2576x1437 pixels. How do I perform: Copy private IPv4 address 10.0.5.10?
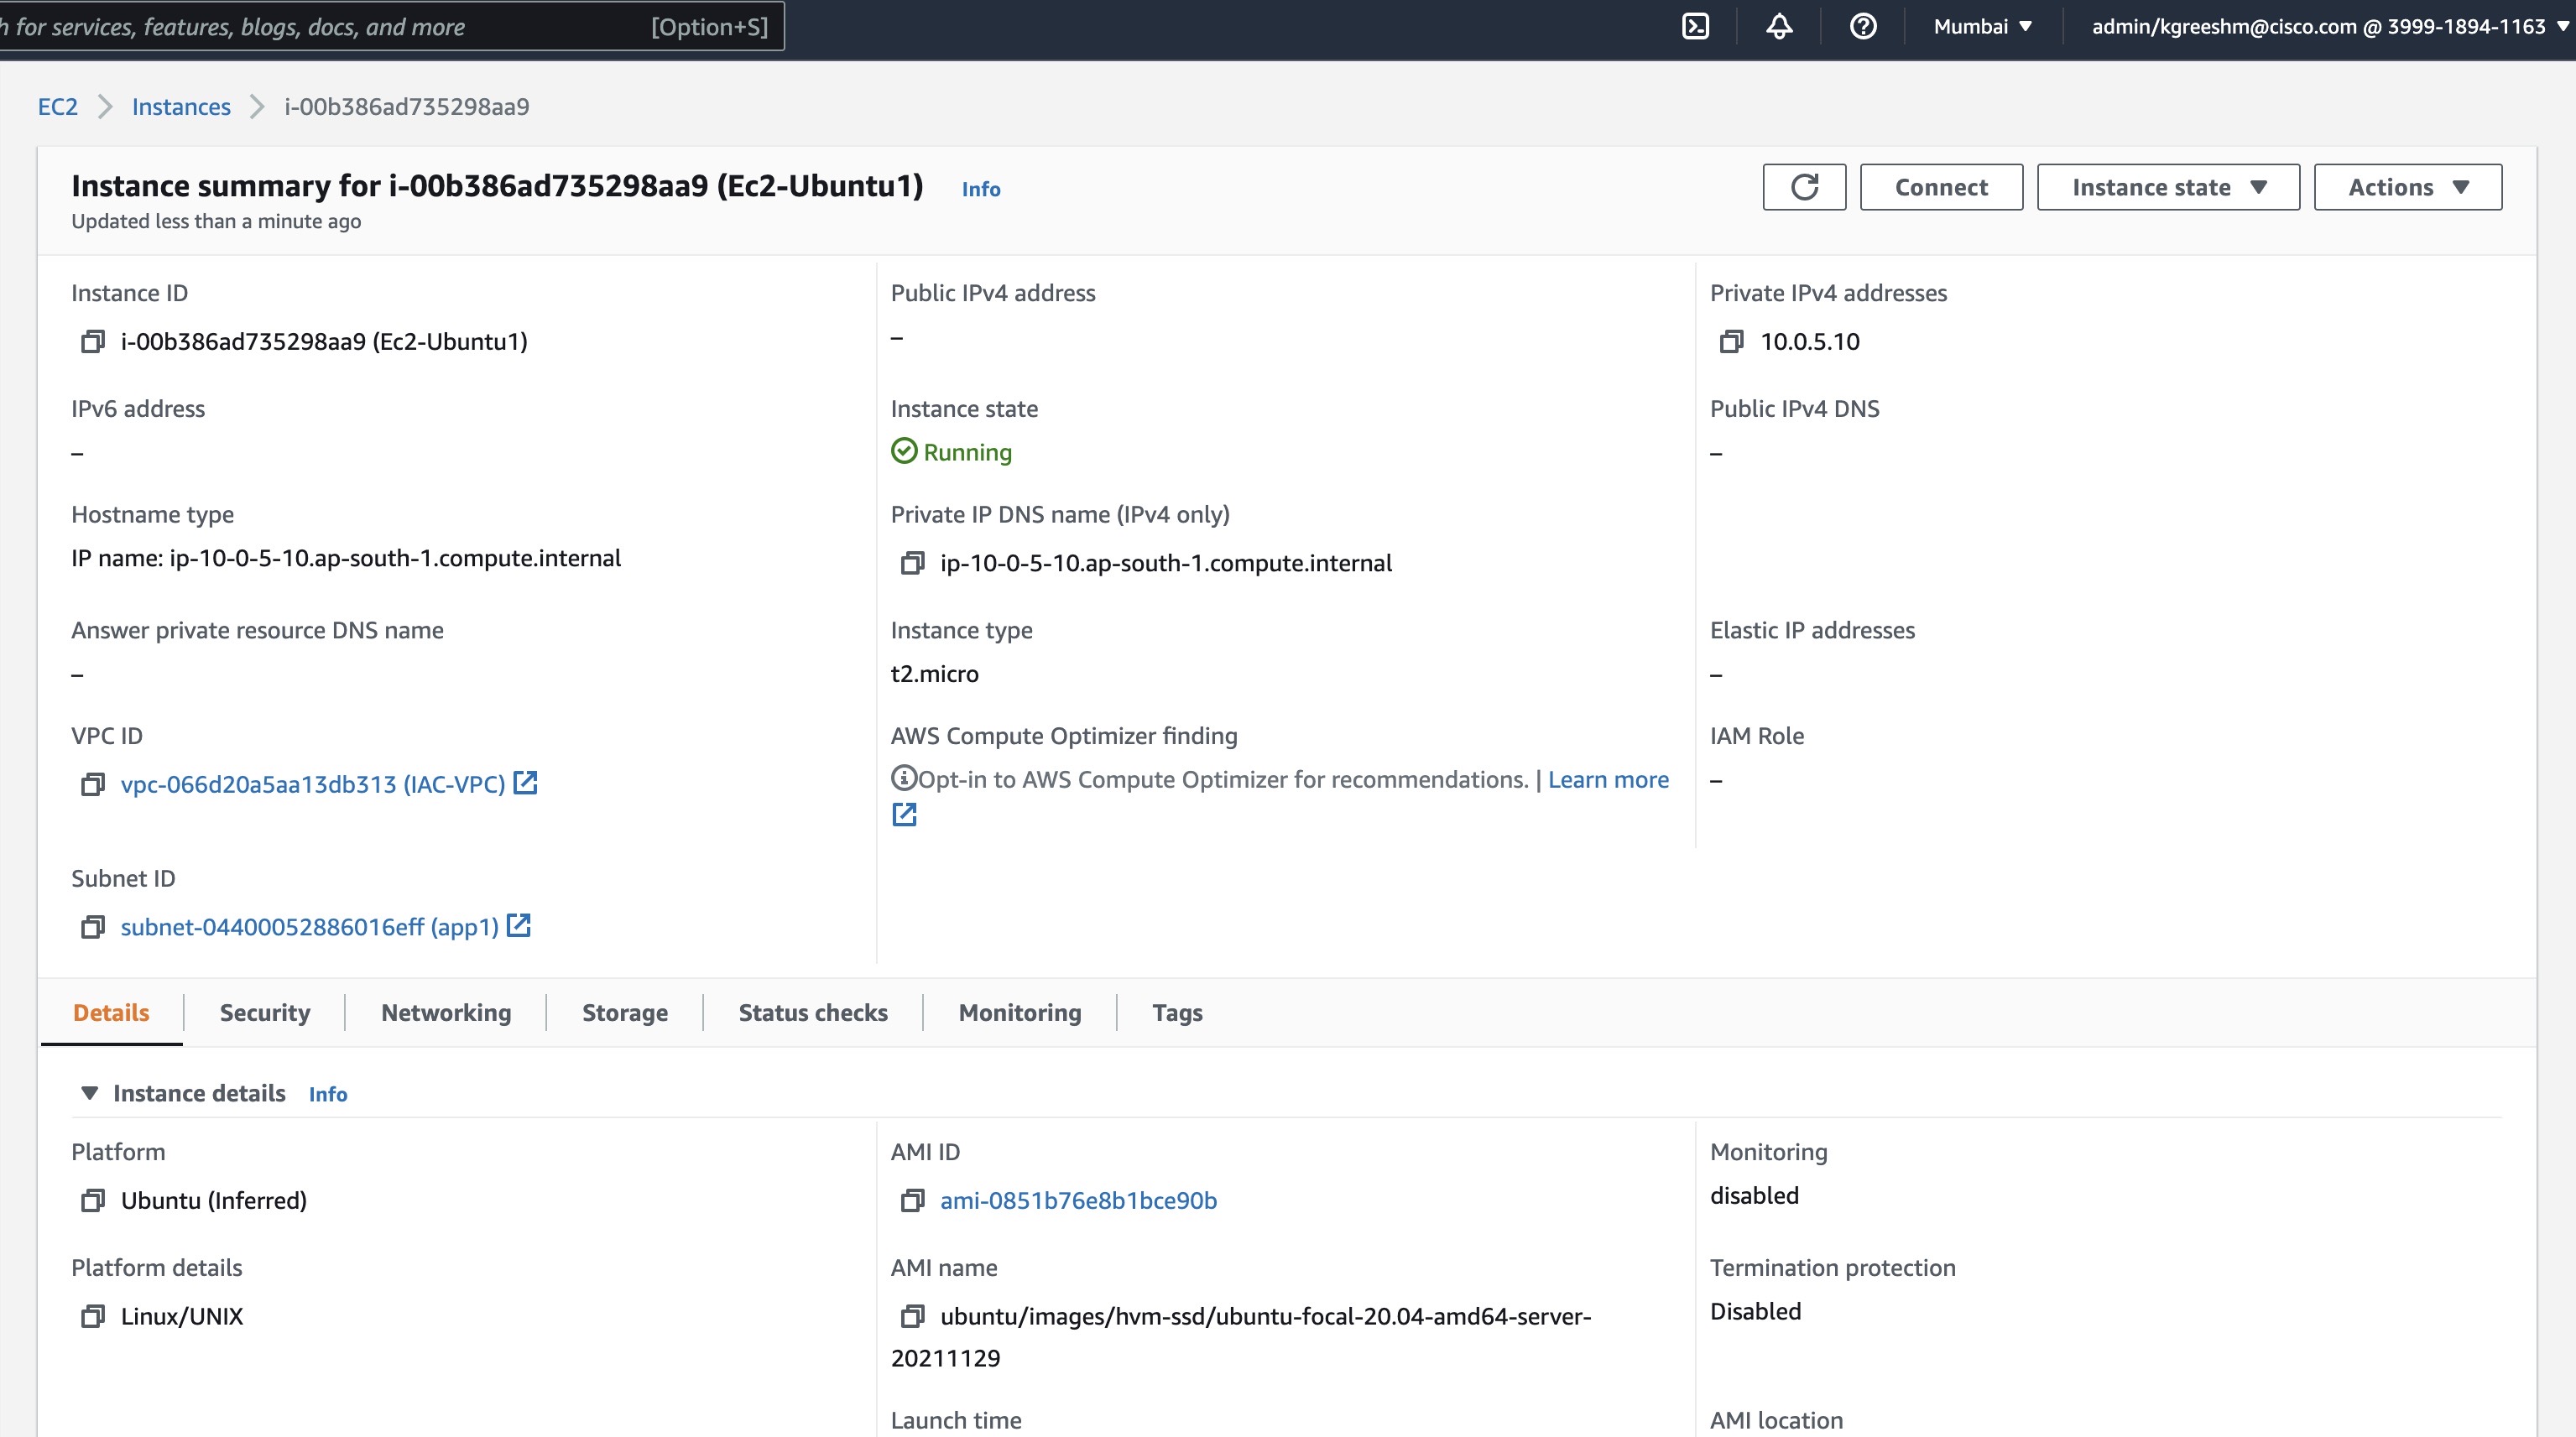click(x=1731, y=342)
